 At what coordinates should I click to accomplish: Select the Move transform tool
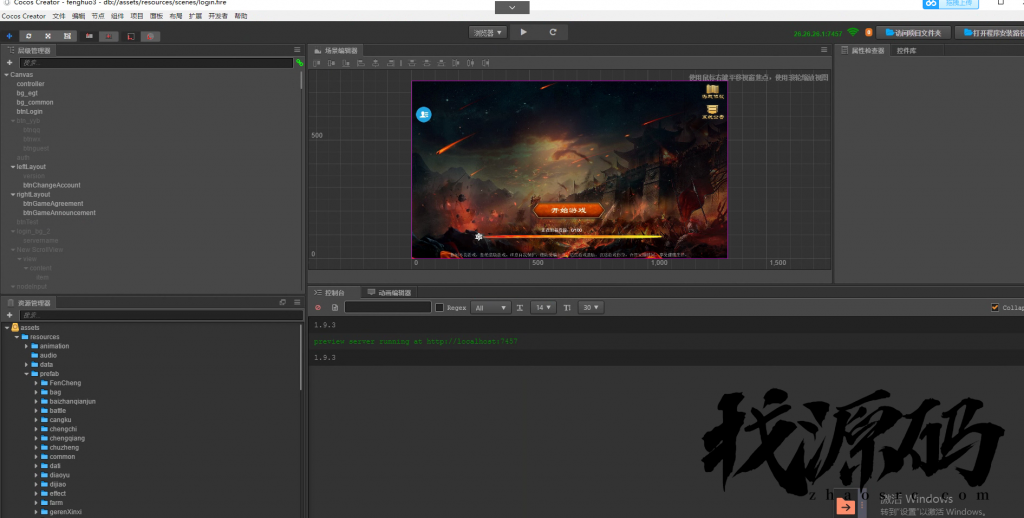point(9,36)
